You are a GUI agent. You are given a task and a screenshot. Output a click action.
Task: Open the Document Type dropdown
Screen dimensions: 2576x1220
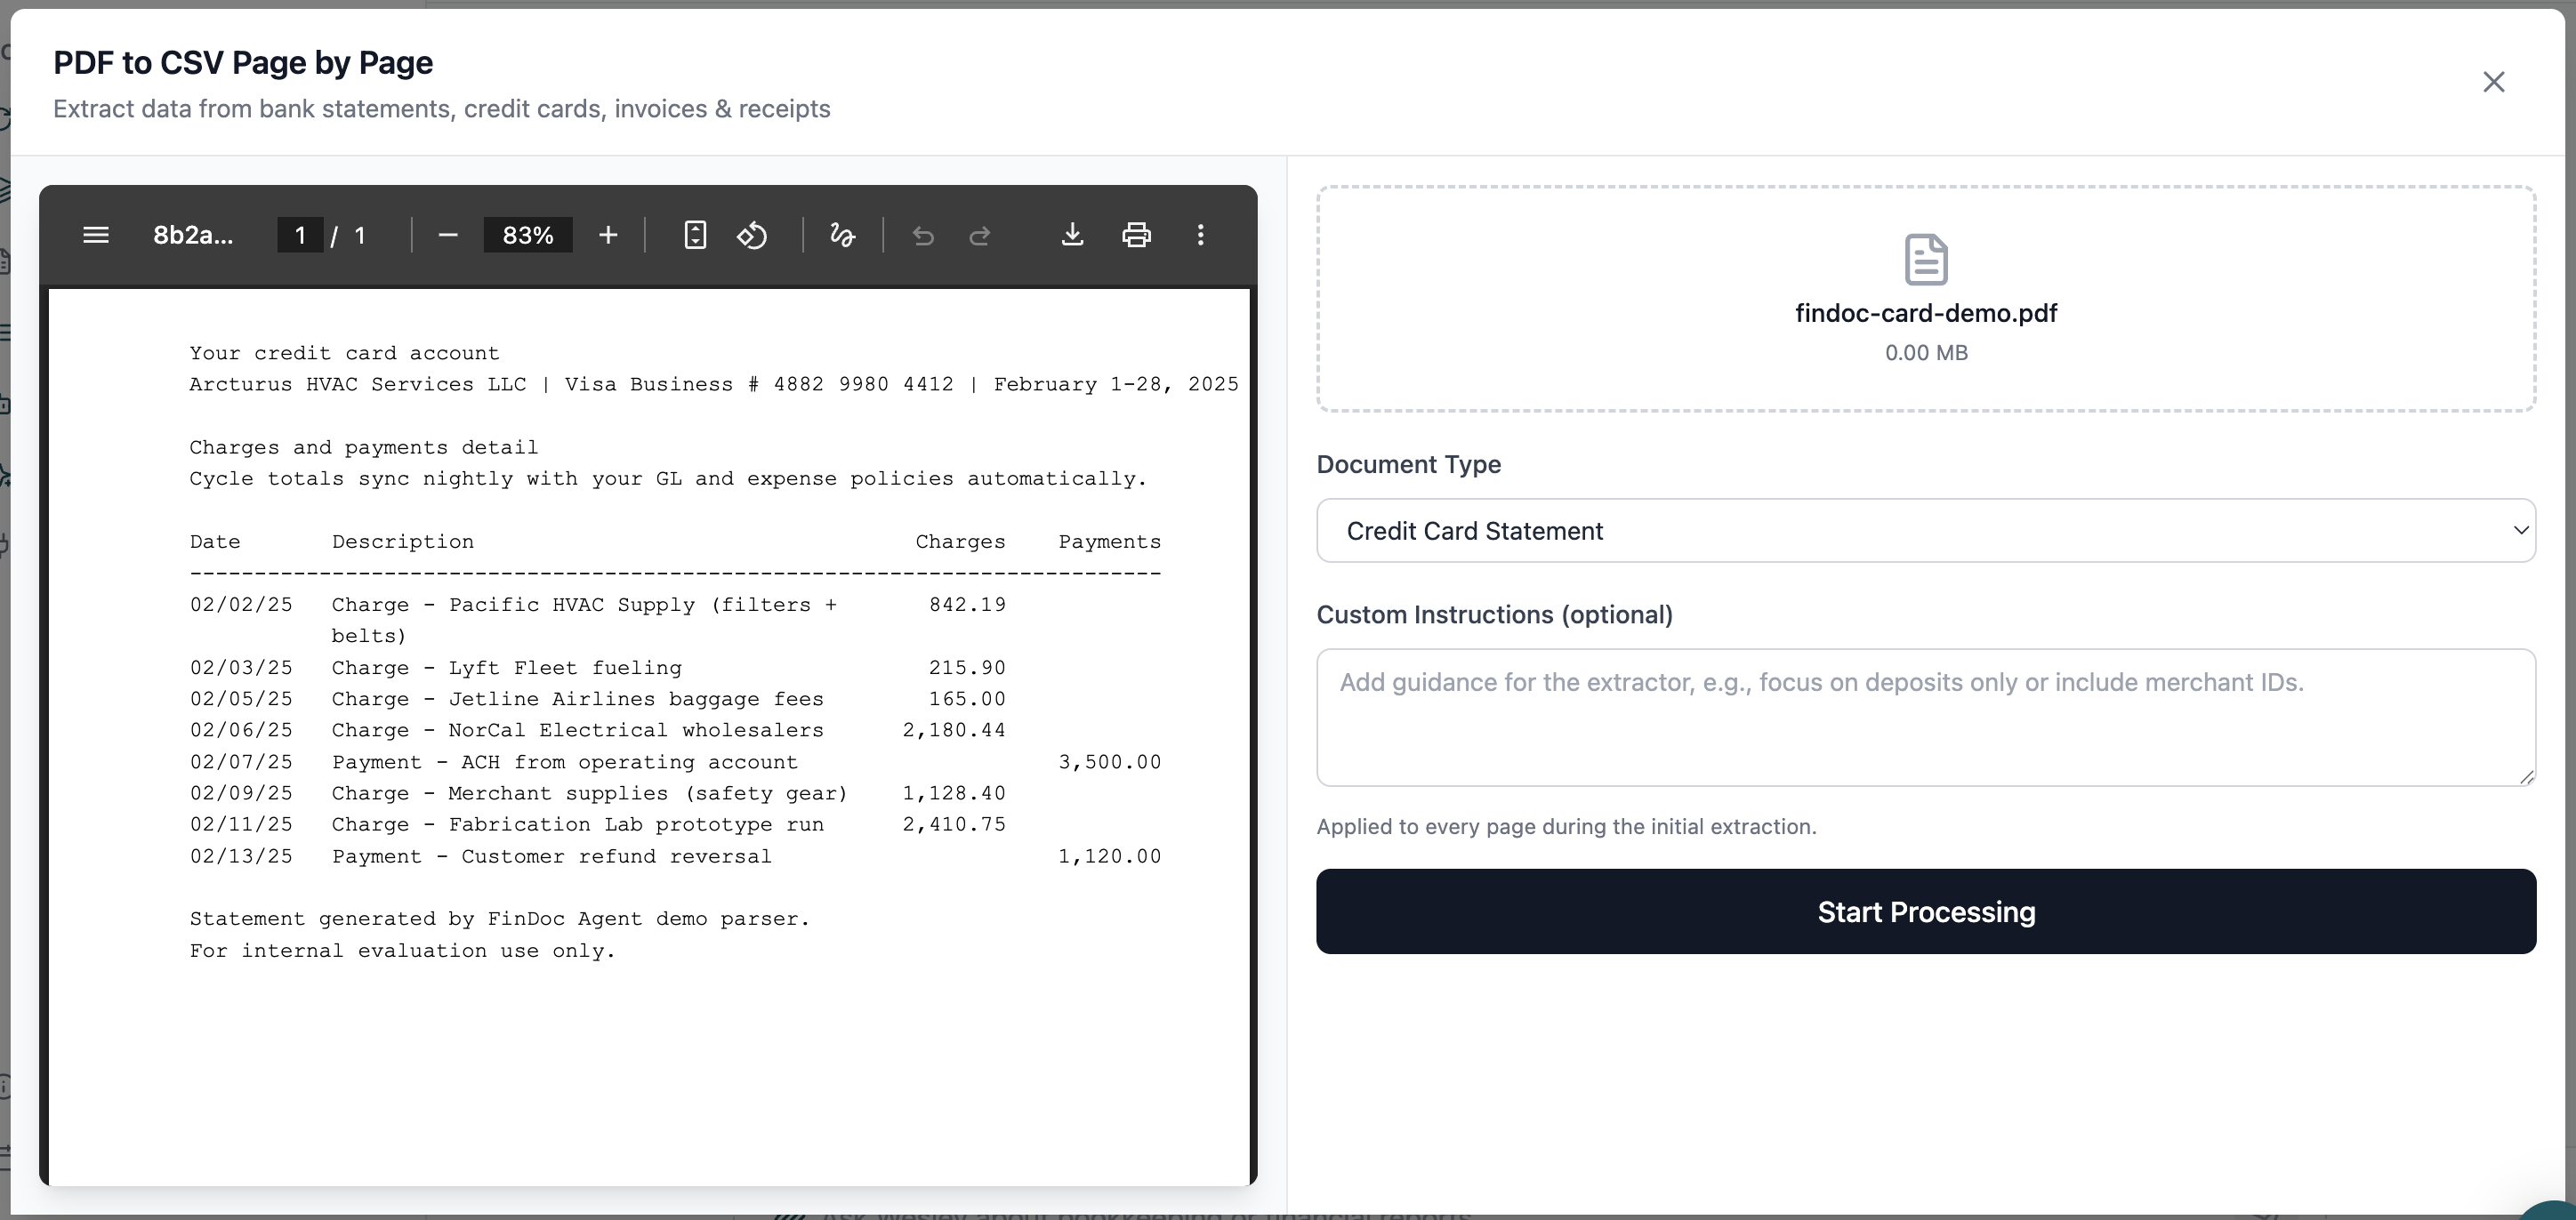(1925, 531)
